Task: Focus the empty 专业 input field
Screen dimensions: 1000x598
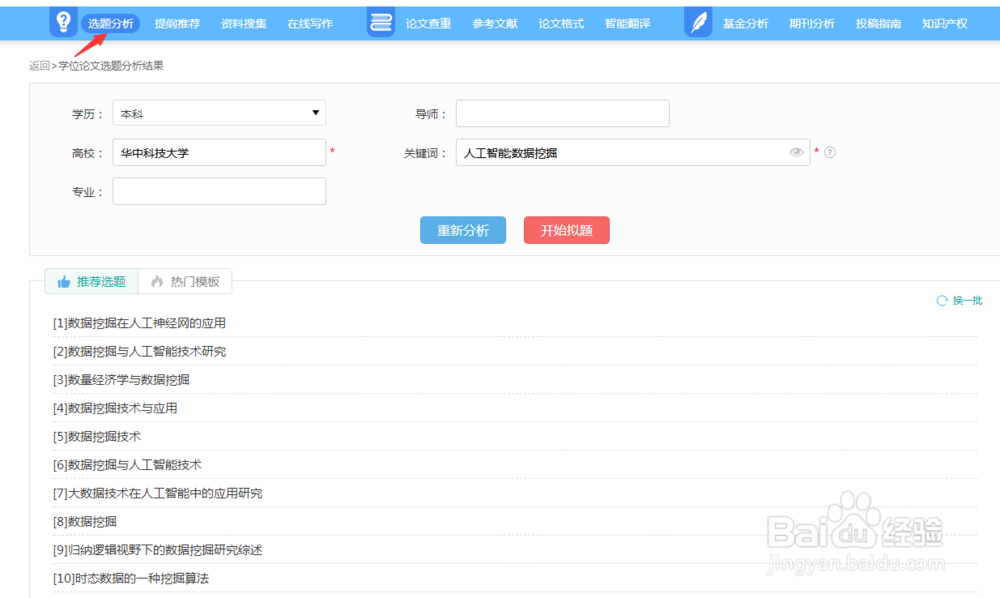Action: 219,191
